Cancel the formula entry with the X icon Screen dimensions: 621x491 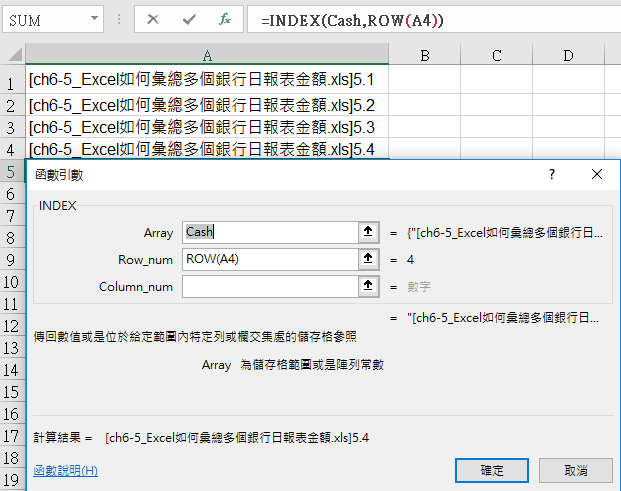pyautogui.click(x=153, y=19)
